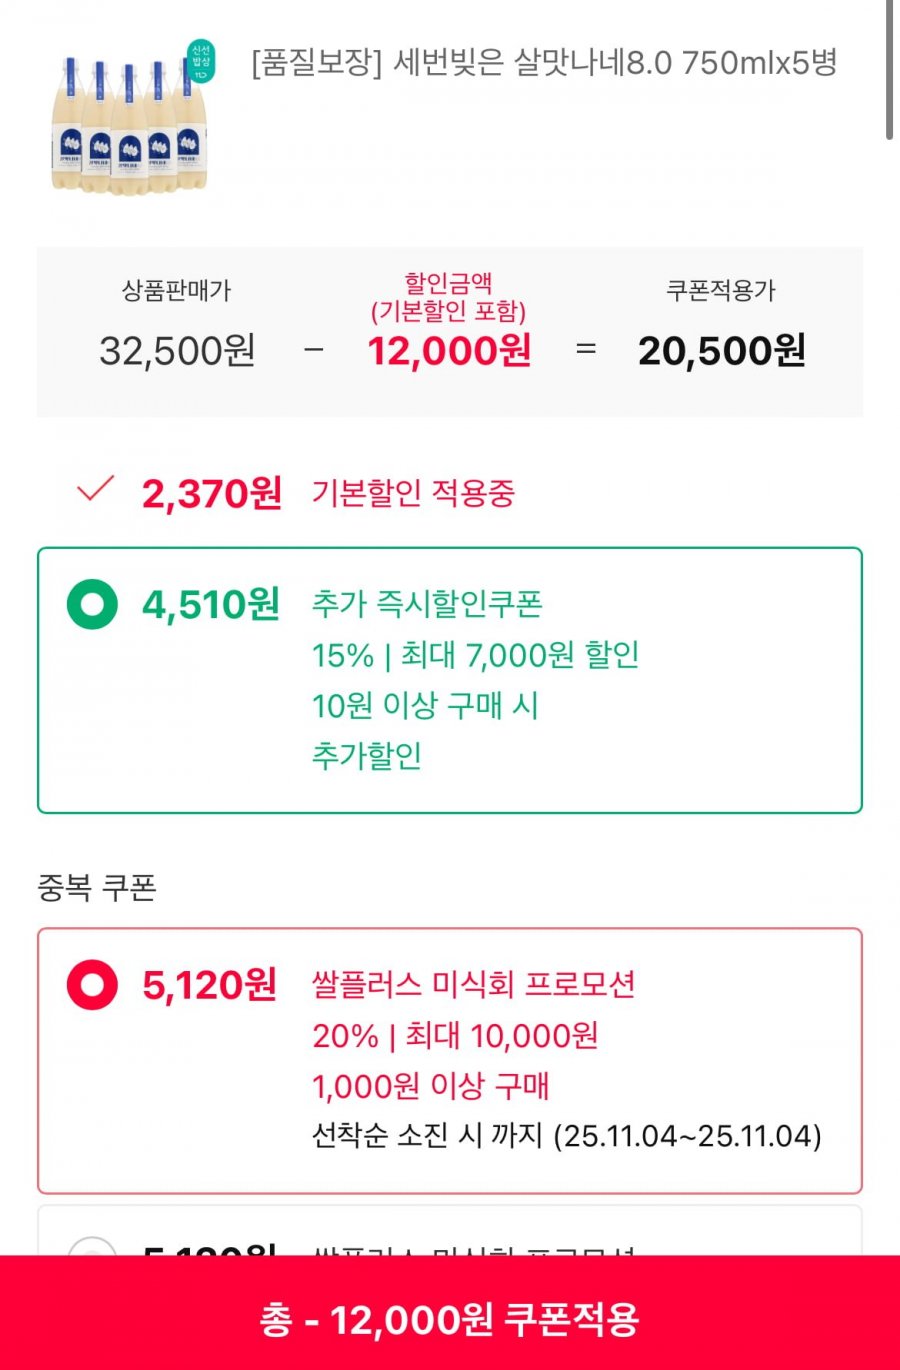Click the 12,000원 할인금액 value
The height and width of the screenshot is (1370, 900).
click(449, 351)
